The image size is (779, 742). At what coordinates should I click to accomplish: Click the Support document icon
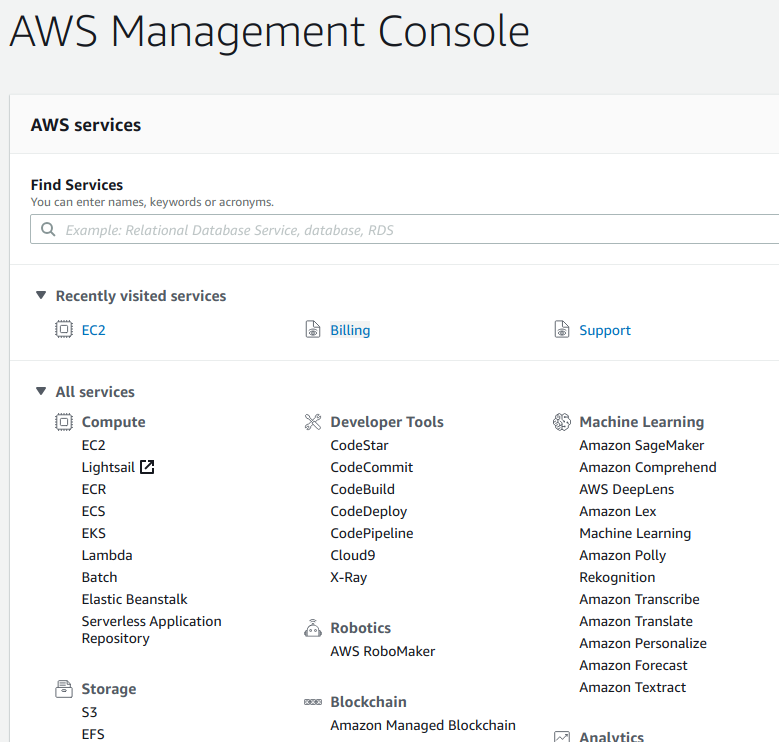(x=561, y=329)
